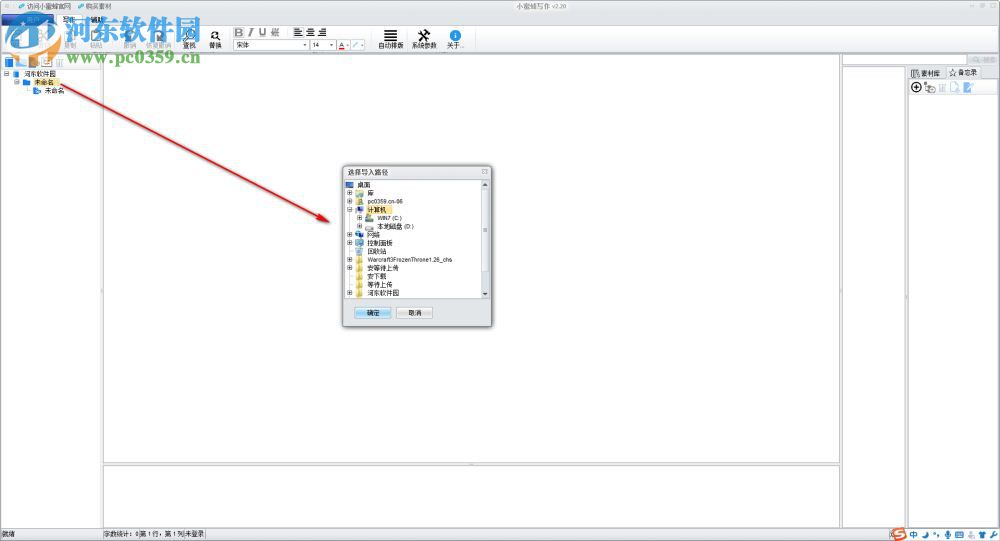
Task: Expand the WIN7 (C:) drive
Action: tap(359, 218)
